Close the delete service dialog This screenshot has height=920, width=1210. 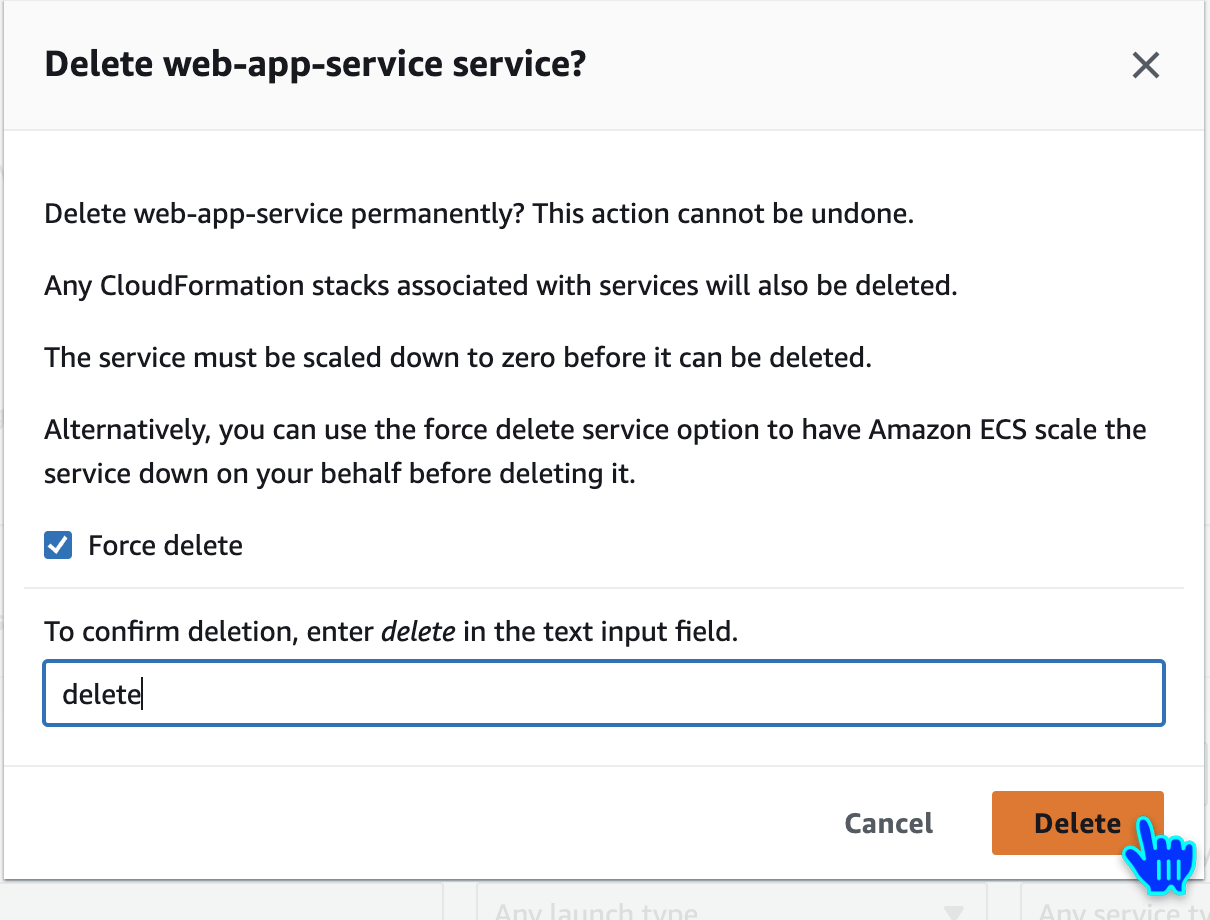coord(1145,66)
